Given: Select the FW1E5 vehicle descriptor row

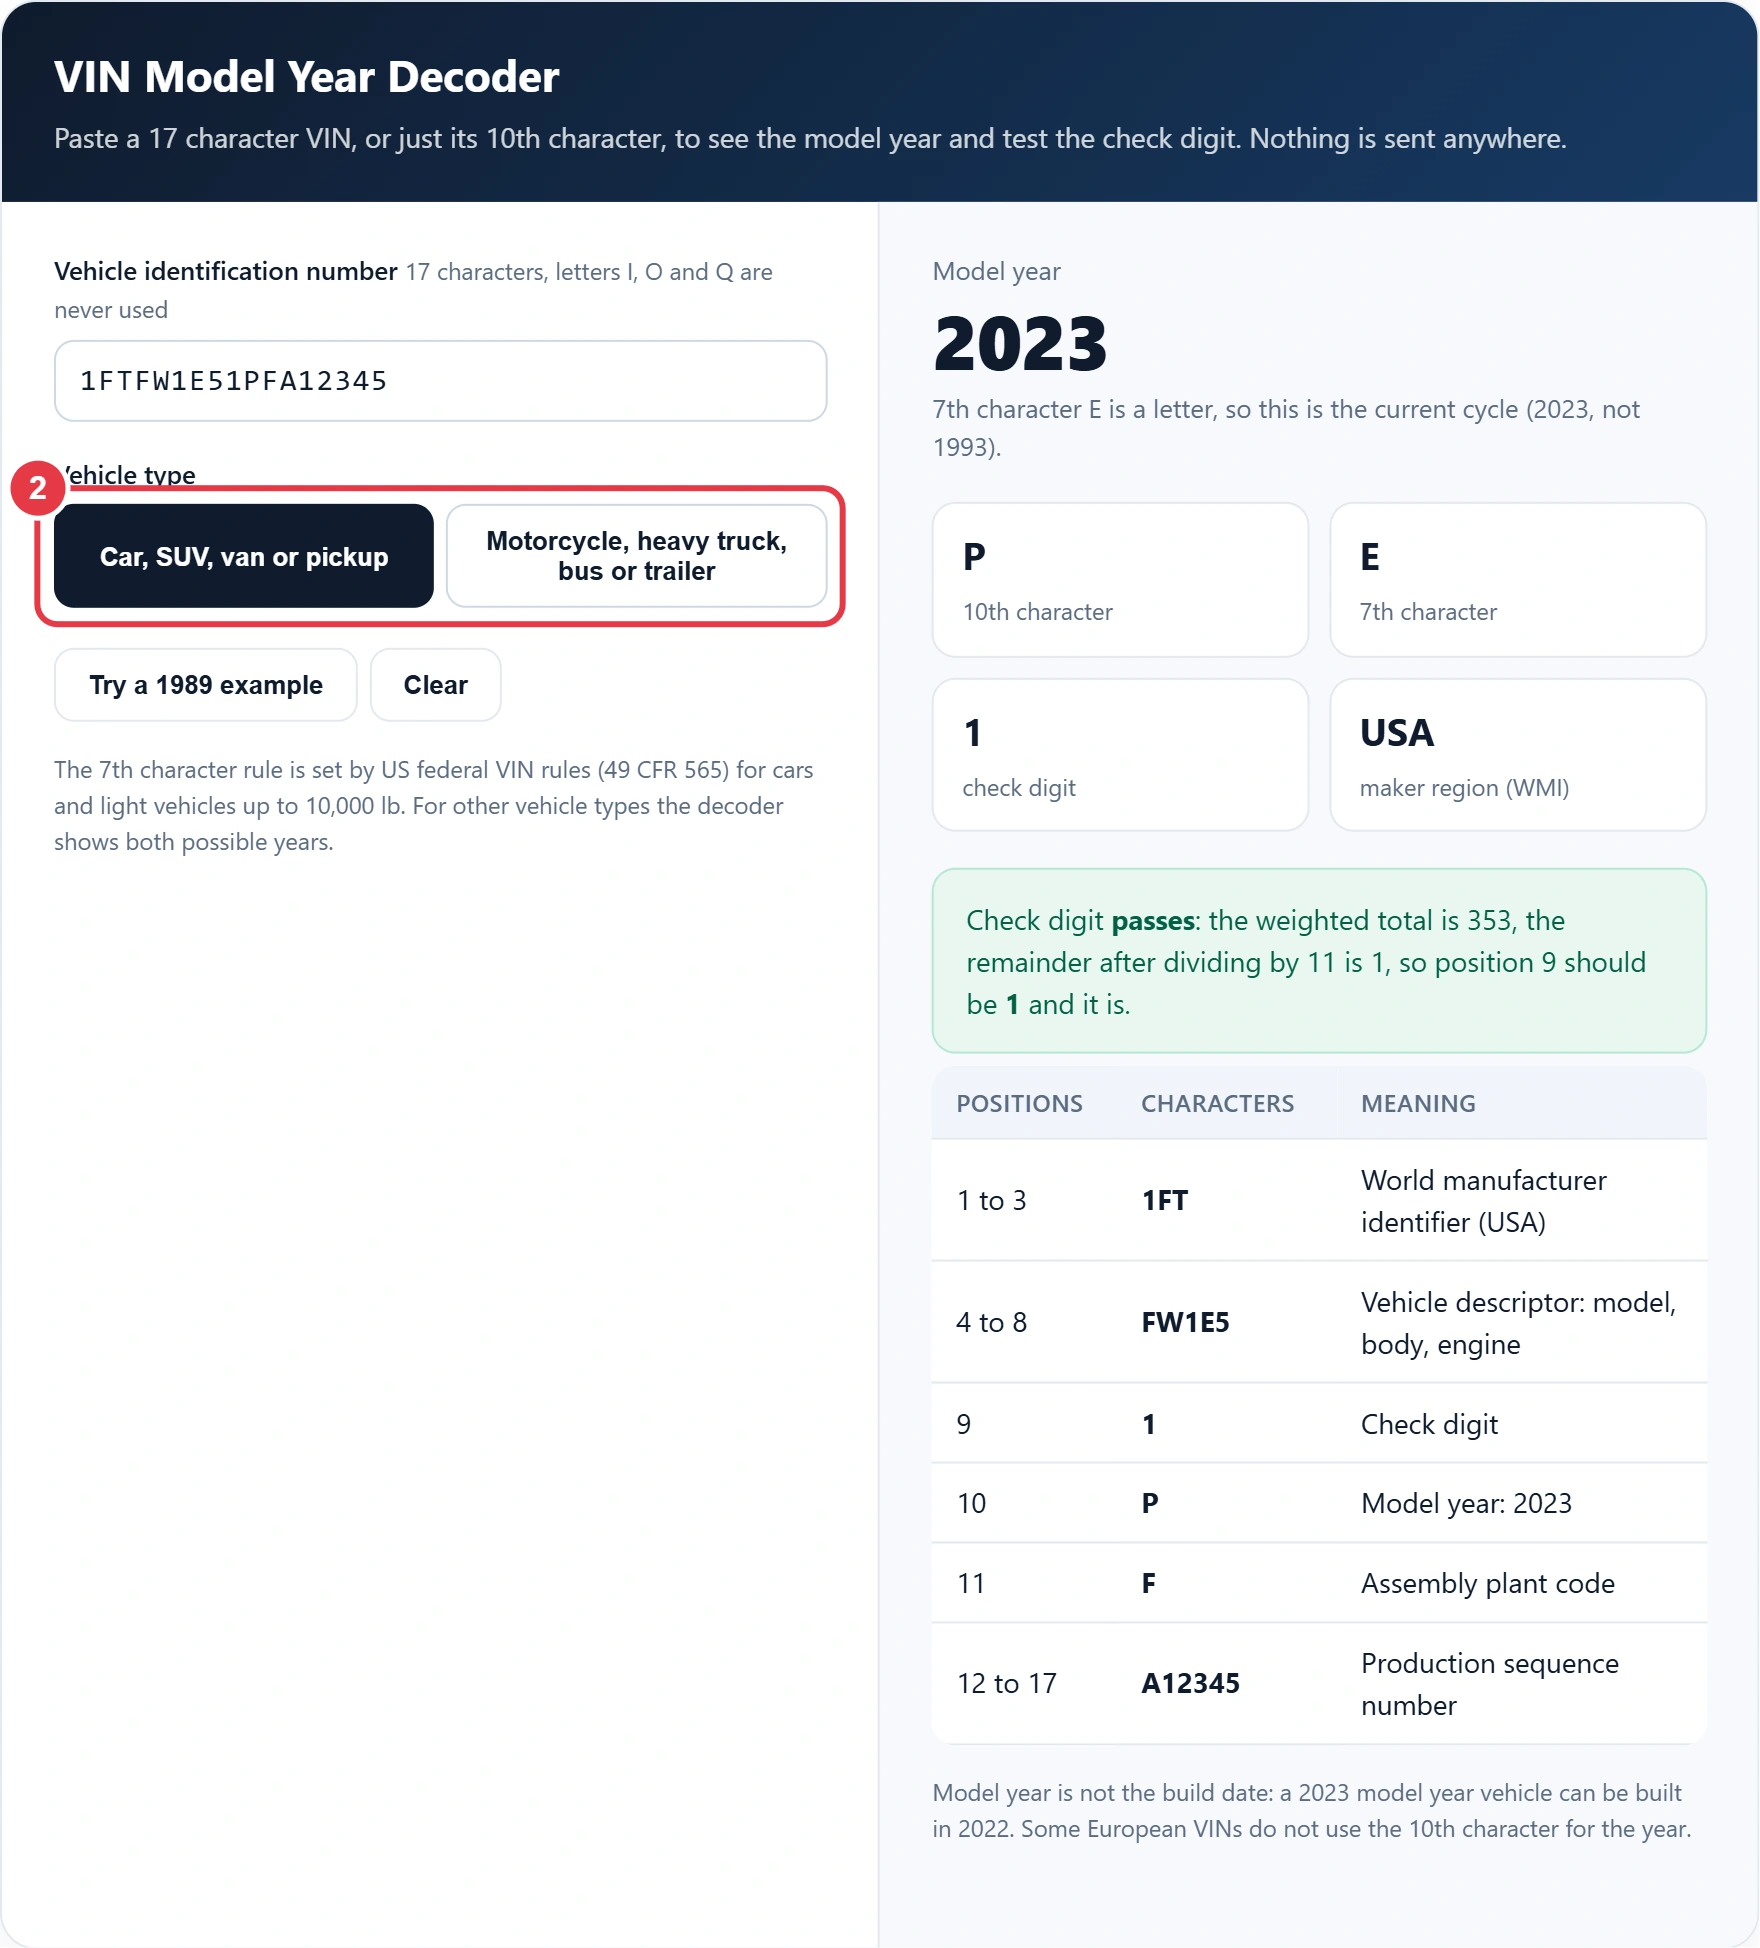Looking at the screenshot, I should pos(1319,1322).
